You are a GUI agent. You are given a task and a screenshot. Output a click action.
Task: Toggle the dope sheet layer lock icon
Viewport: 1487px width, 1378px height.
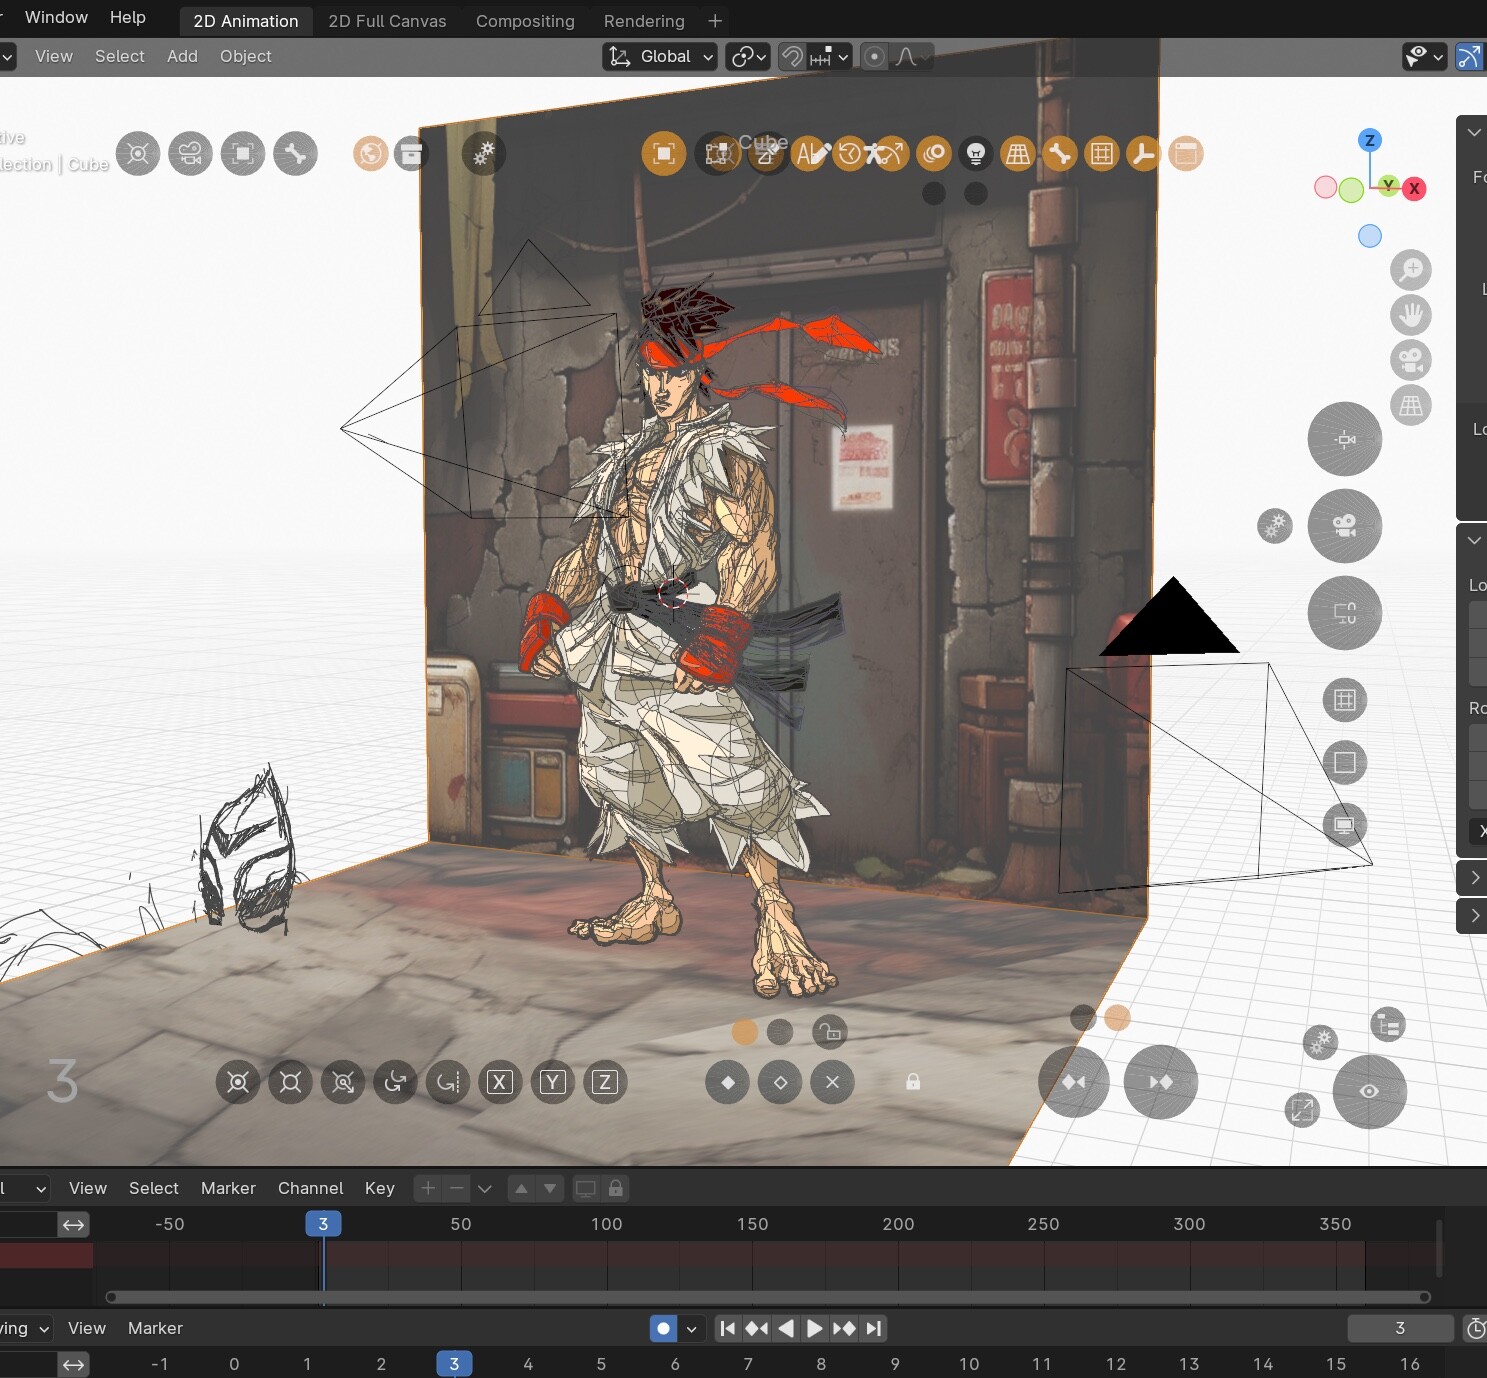(x=616, y=1188)
